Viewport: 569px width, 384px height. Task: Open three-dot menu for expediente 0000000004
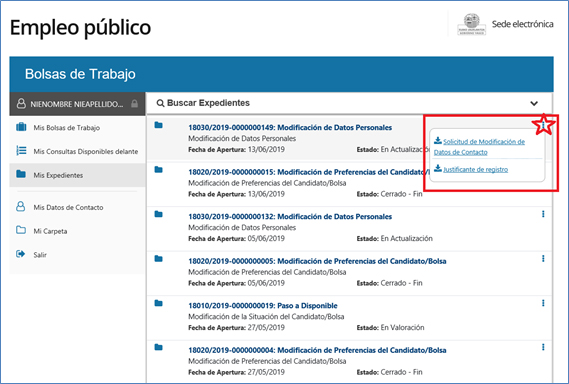click(543, 347)
